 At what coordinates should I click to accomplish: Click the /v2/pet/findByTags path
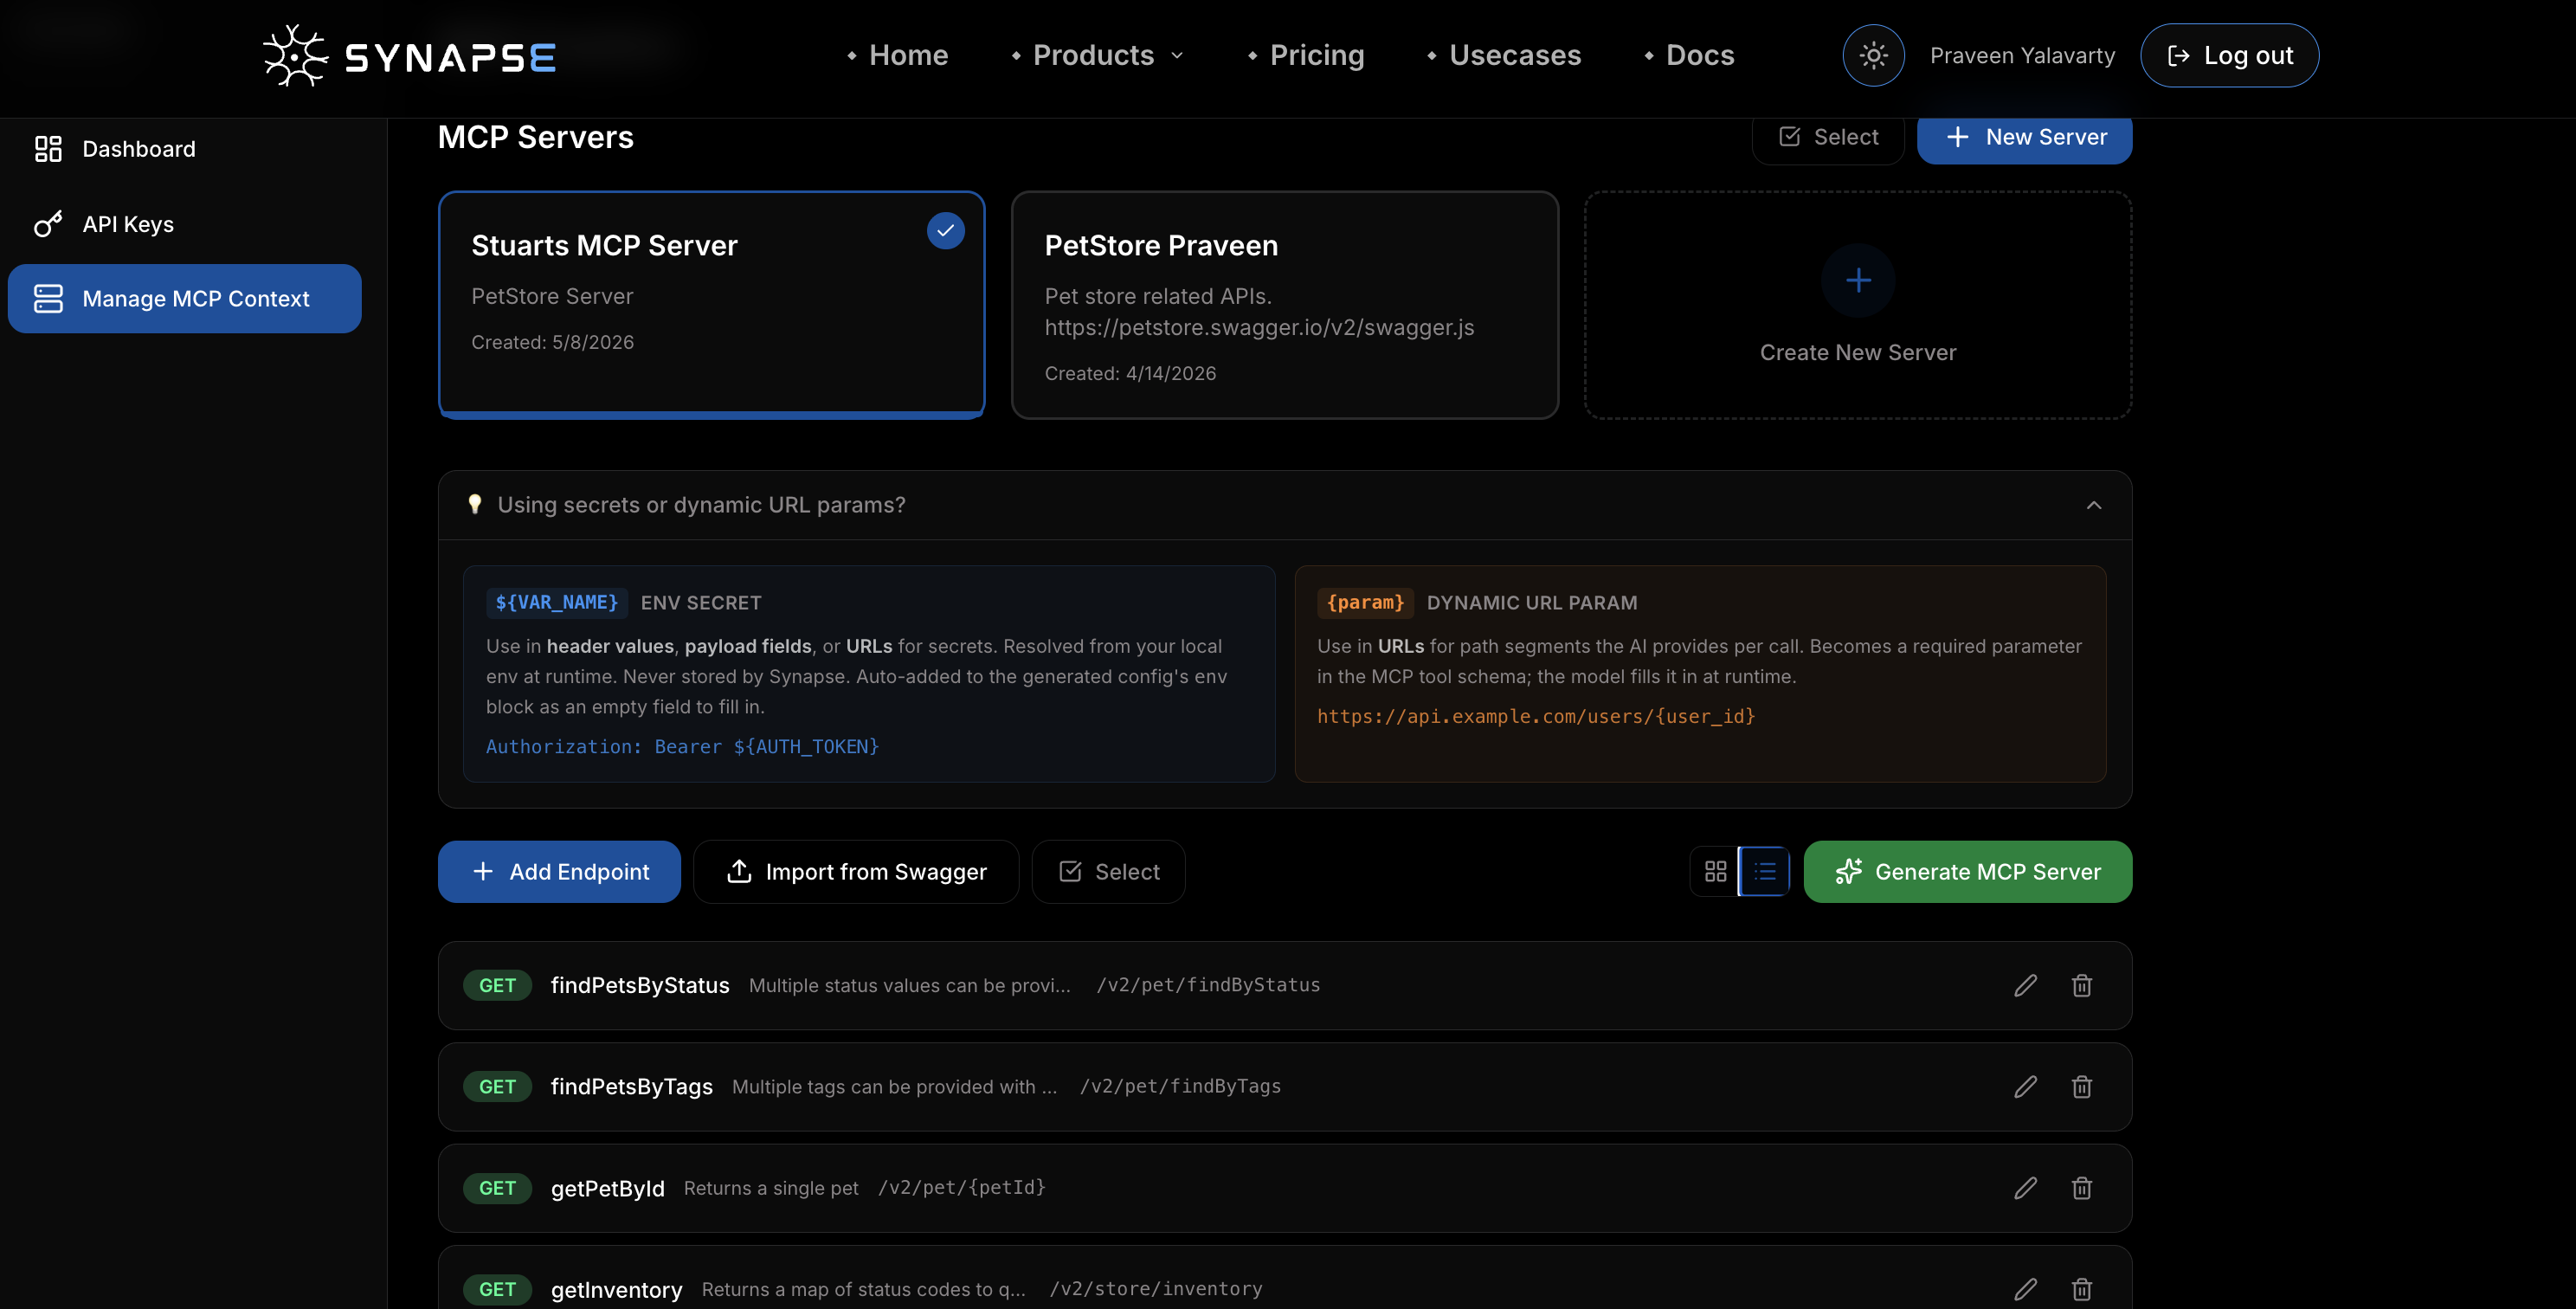[x=1180, y=1086]
